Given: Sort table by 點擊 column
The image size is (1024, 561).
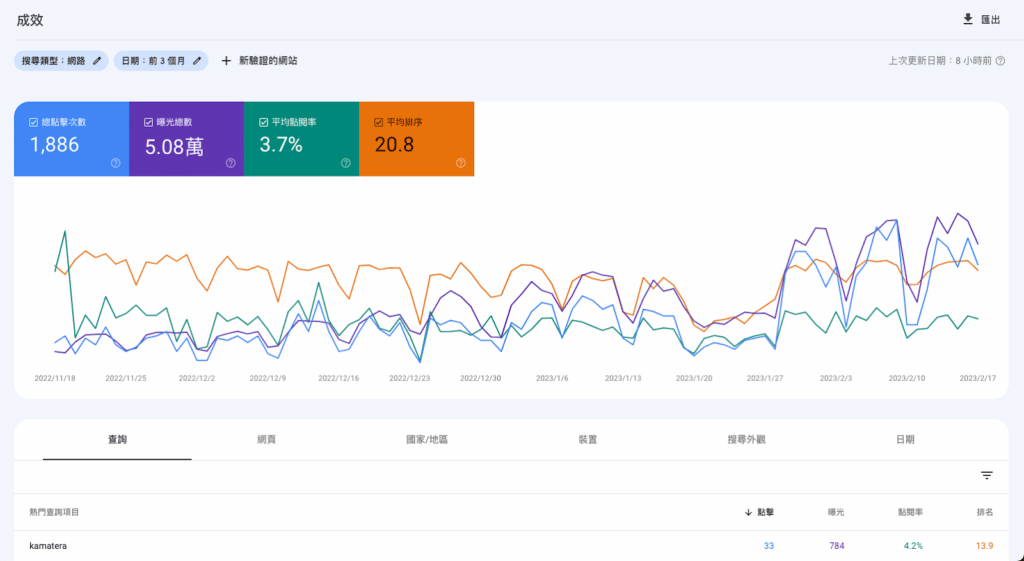Looking at the screenshot, I should 765,513.
